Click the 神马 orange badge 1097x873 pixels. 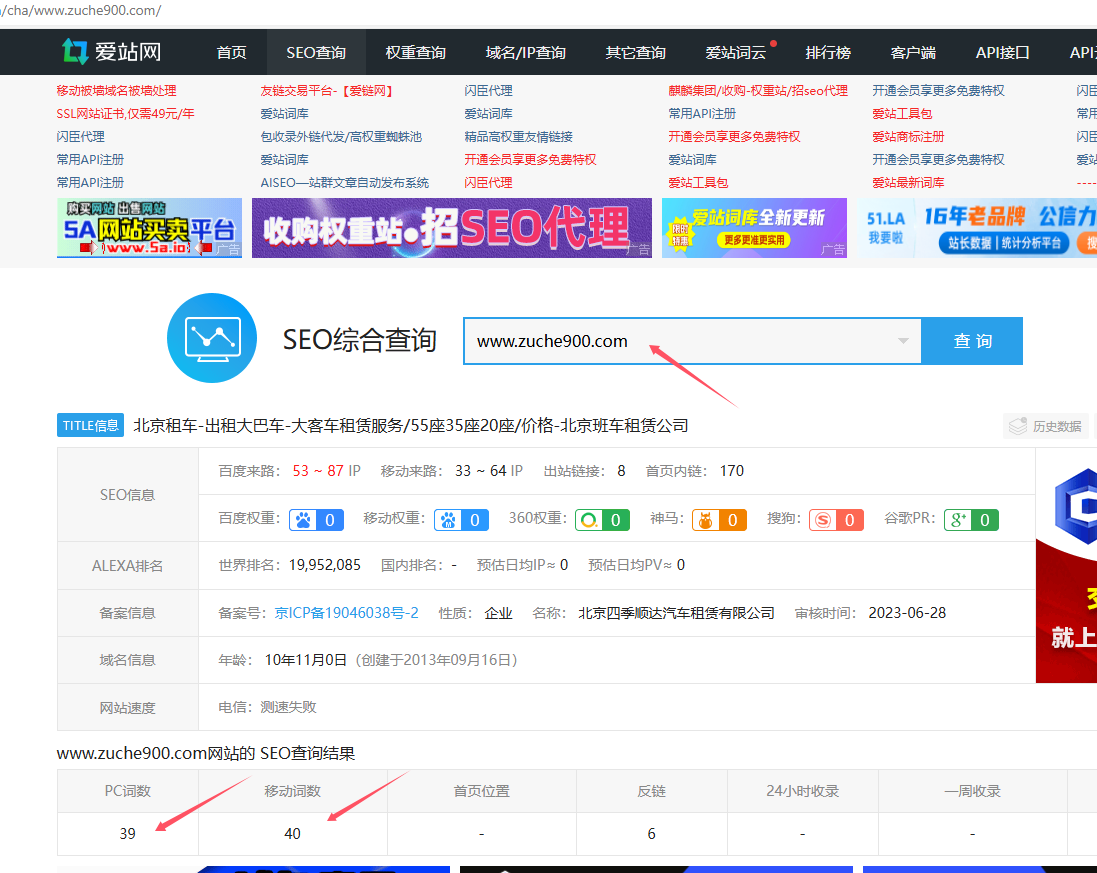click(x=719, y=520)
